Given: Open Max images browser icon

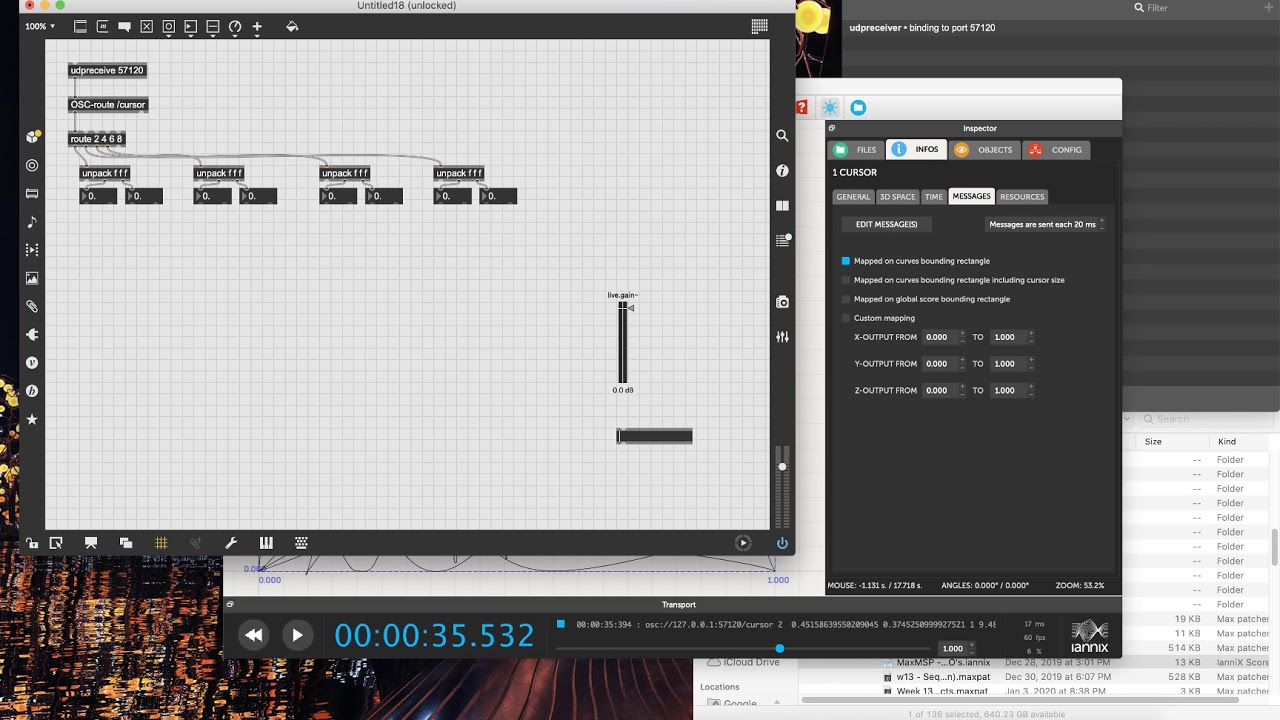Looking at the screenshot, I should (x=32, y=278).
